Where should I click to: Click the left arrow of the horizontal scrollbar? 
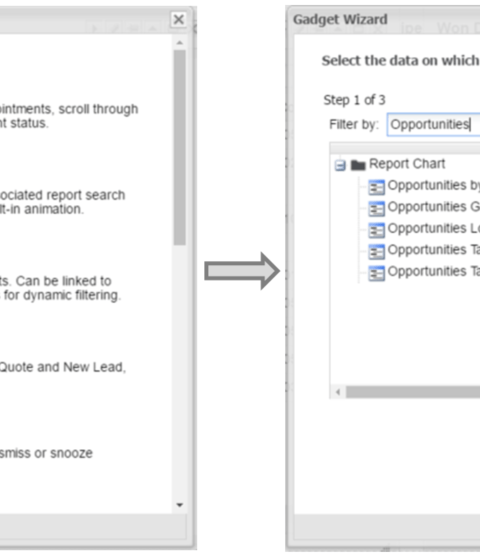(x=338, y=392)
